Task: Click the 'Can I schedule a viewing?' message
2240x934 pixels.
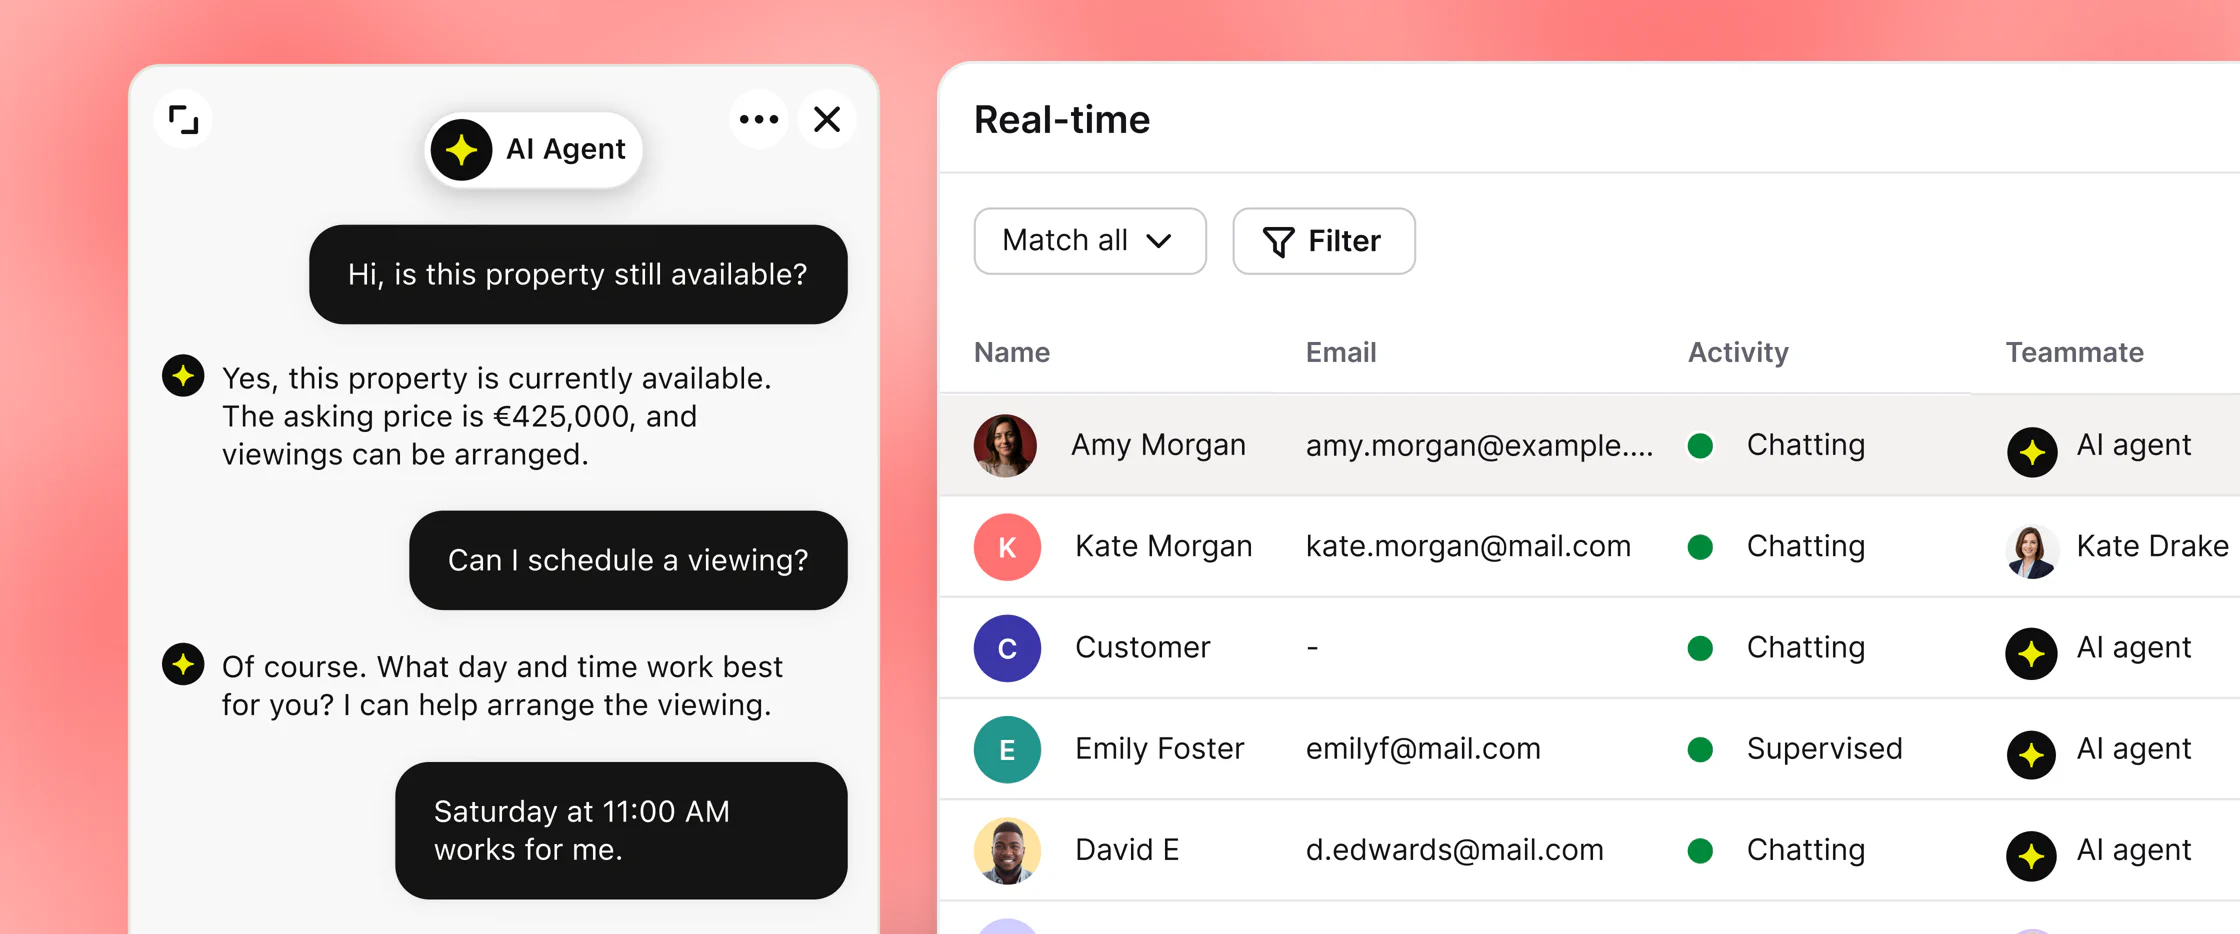Action: point(628,560)
